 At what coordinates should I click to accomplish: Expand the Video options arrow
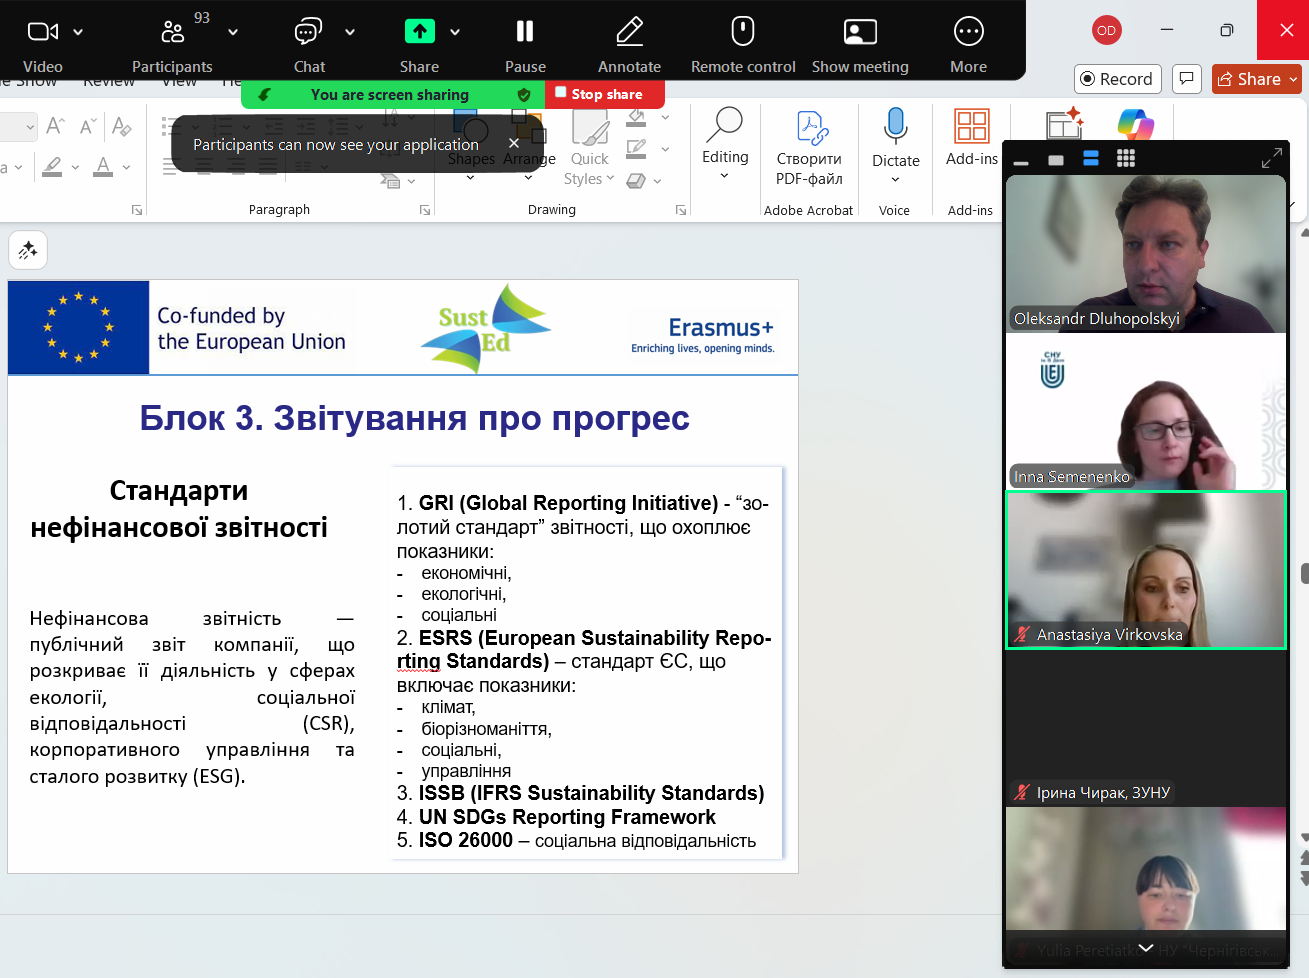(x=78, y=33)
